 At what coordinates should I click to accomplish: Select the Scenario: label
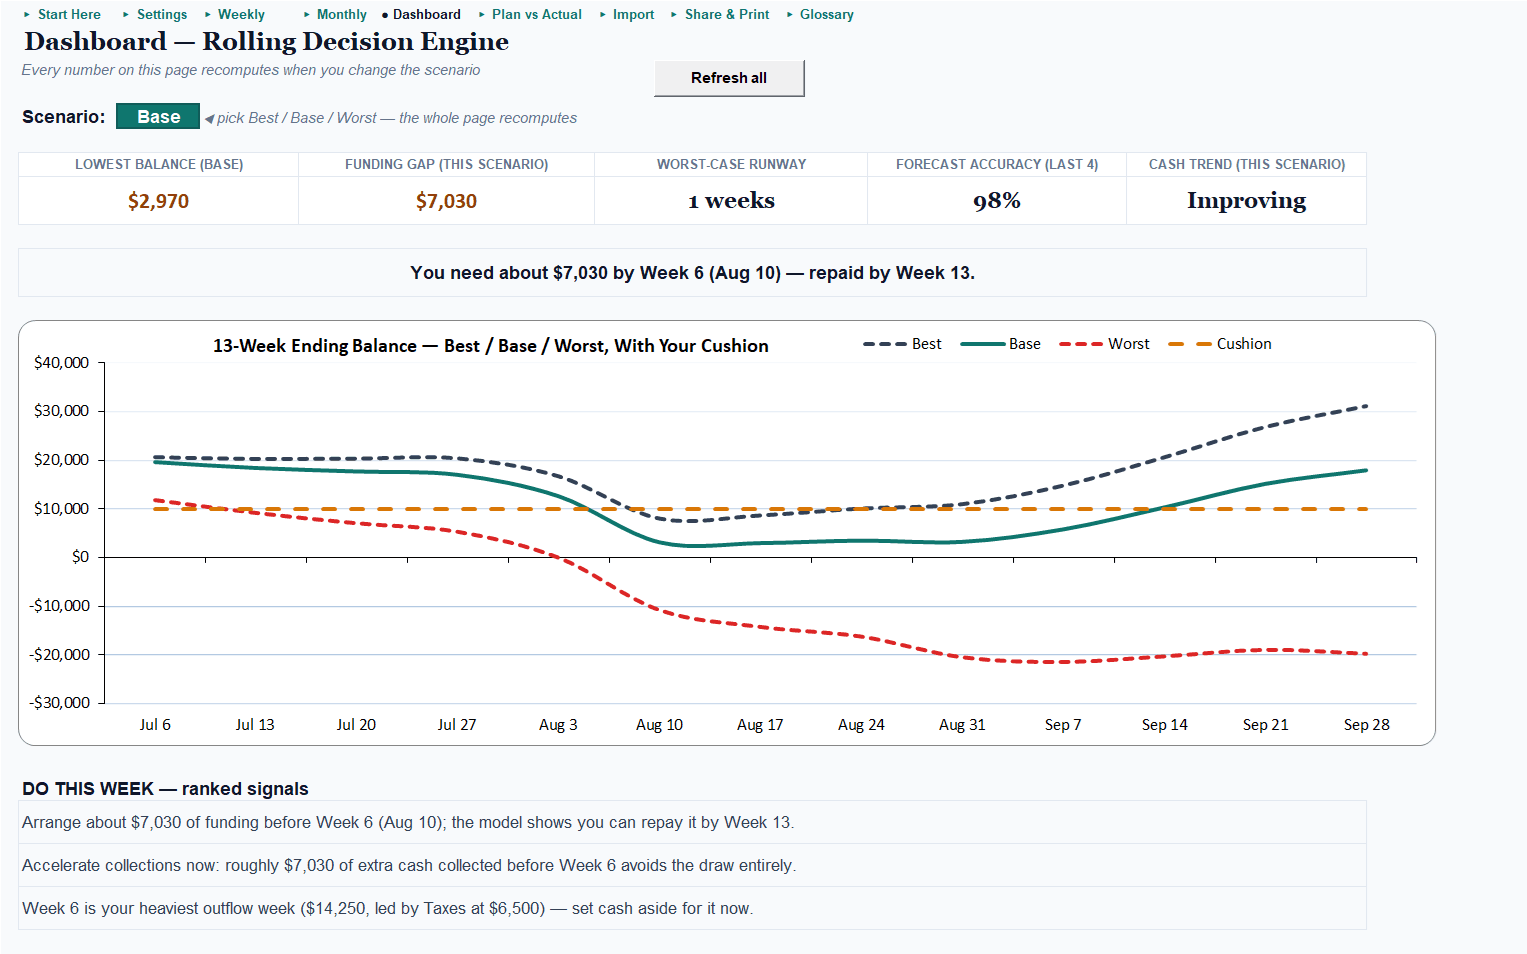tap(63, 117)
